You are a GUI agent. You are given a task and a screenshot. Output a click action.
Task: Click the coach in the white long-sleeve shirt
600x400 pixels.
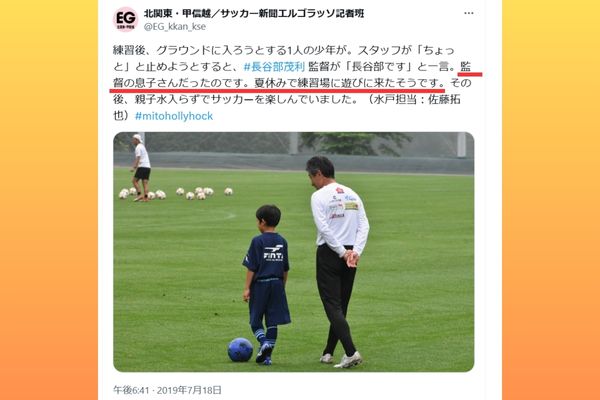pos(339,261)
